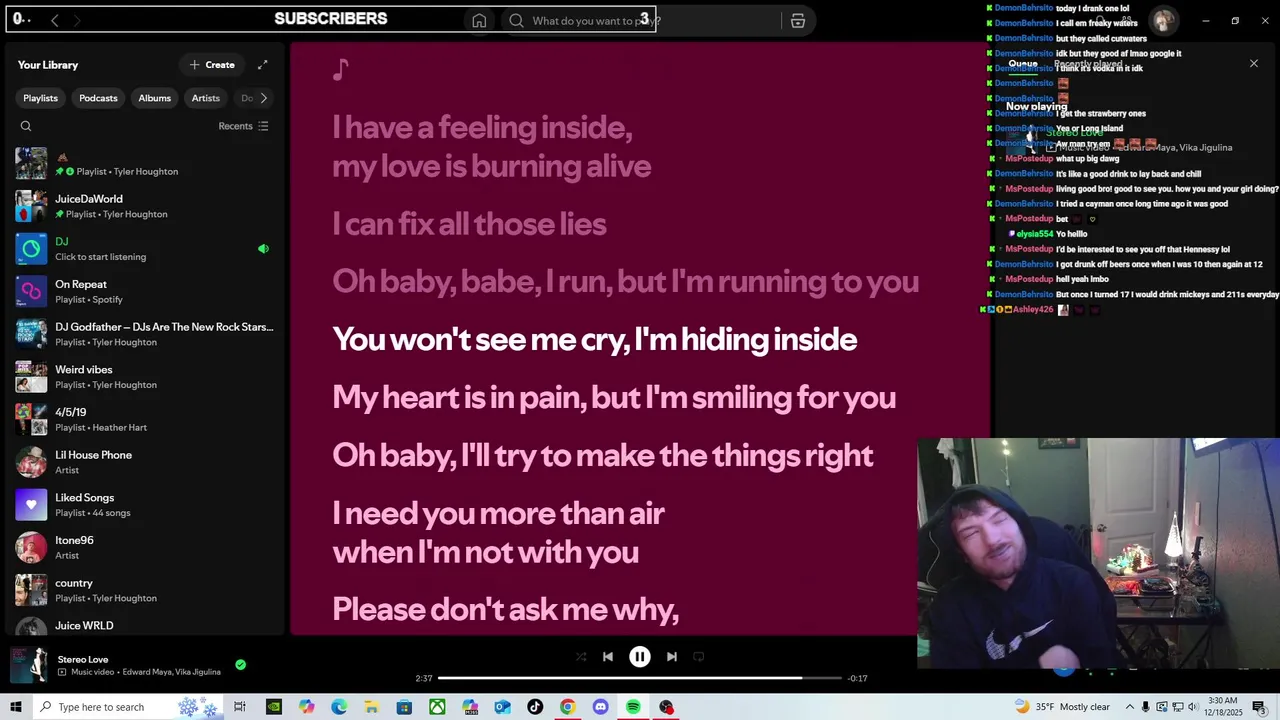Click the Create button in Your Library
The width and height of the screenshot is (1280, 720).
(212, 65)
